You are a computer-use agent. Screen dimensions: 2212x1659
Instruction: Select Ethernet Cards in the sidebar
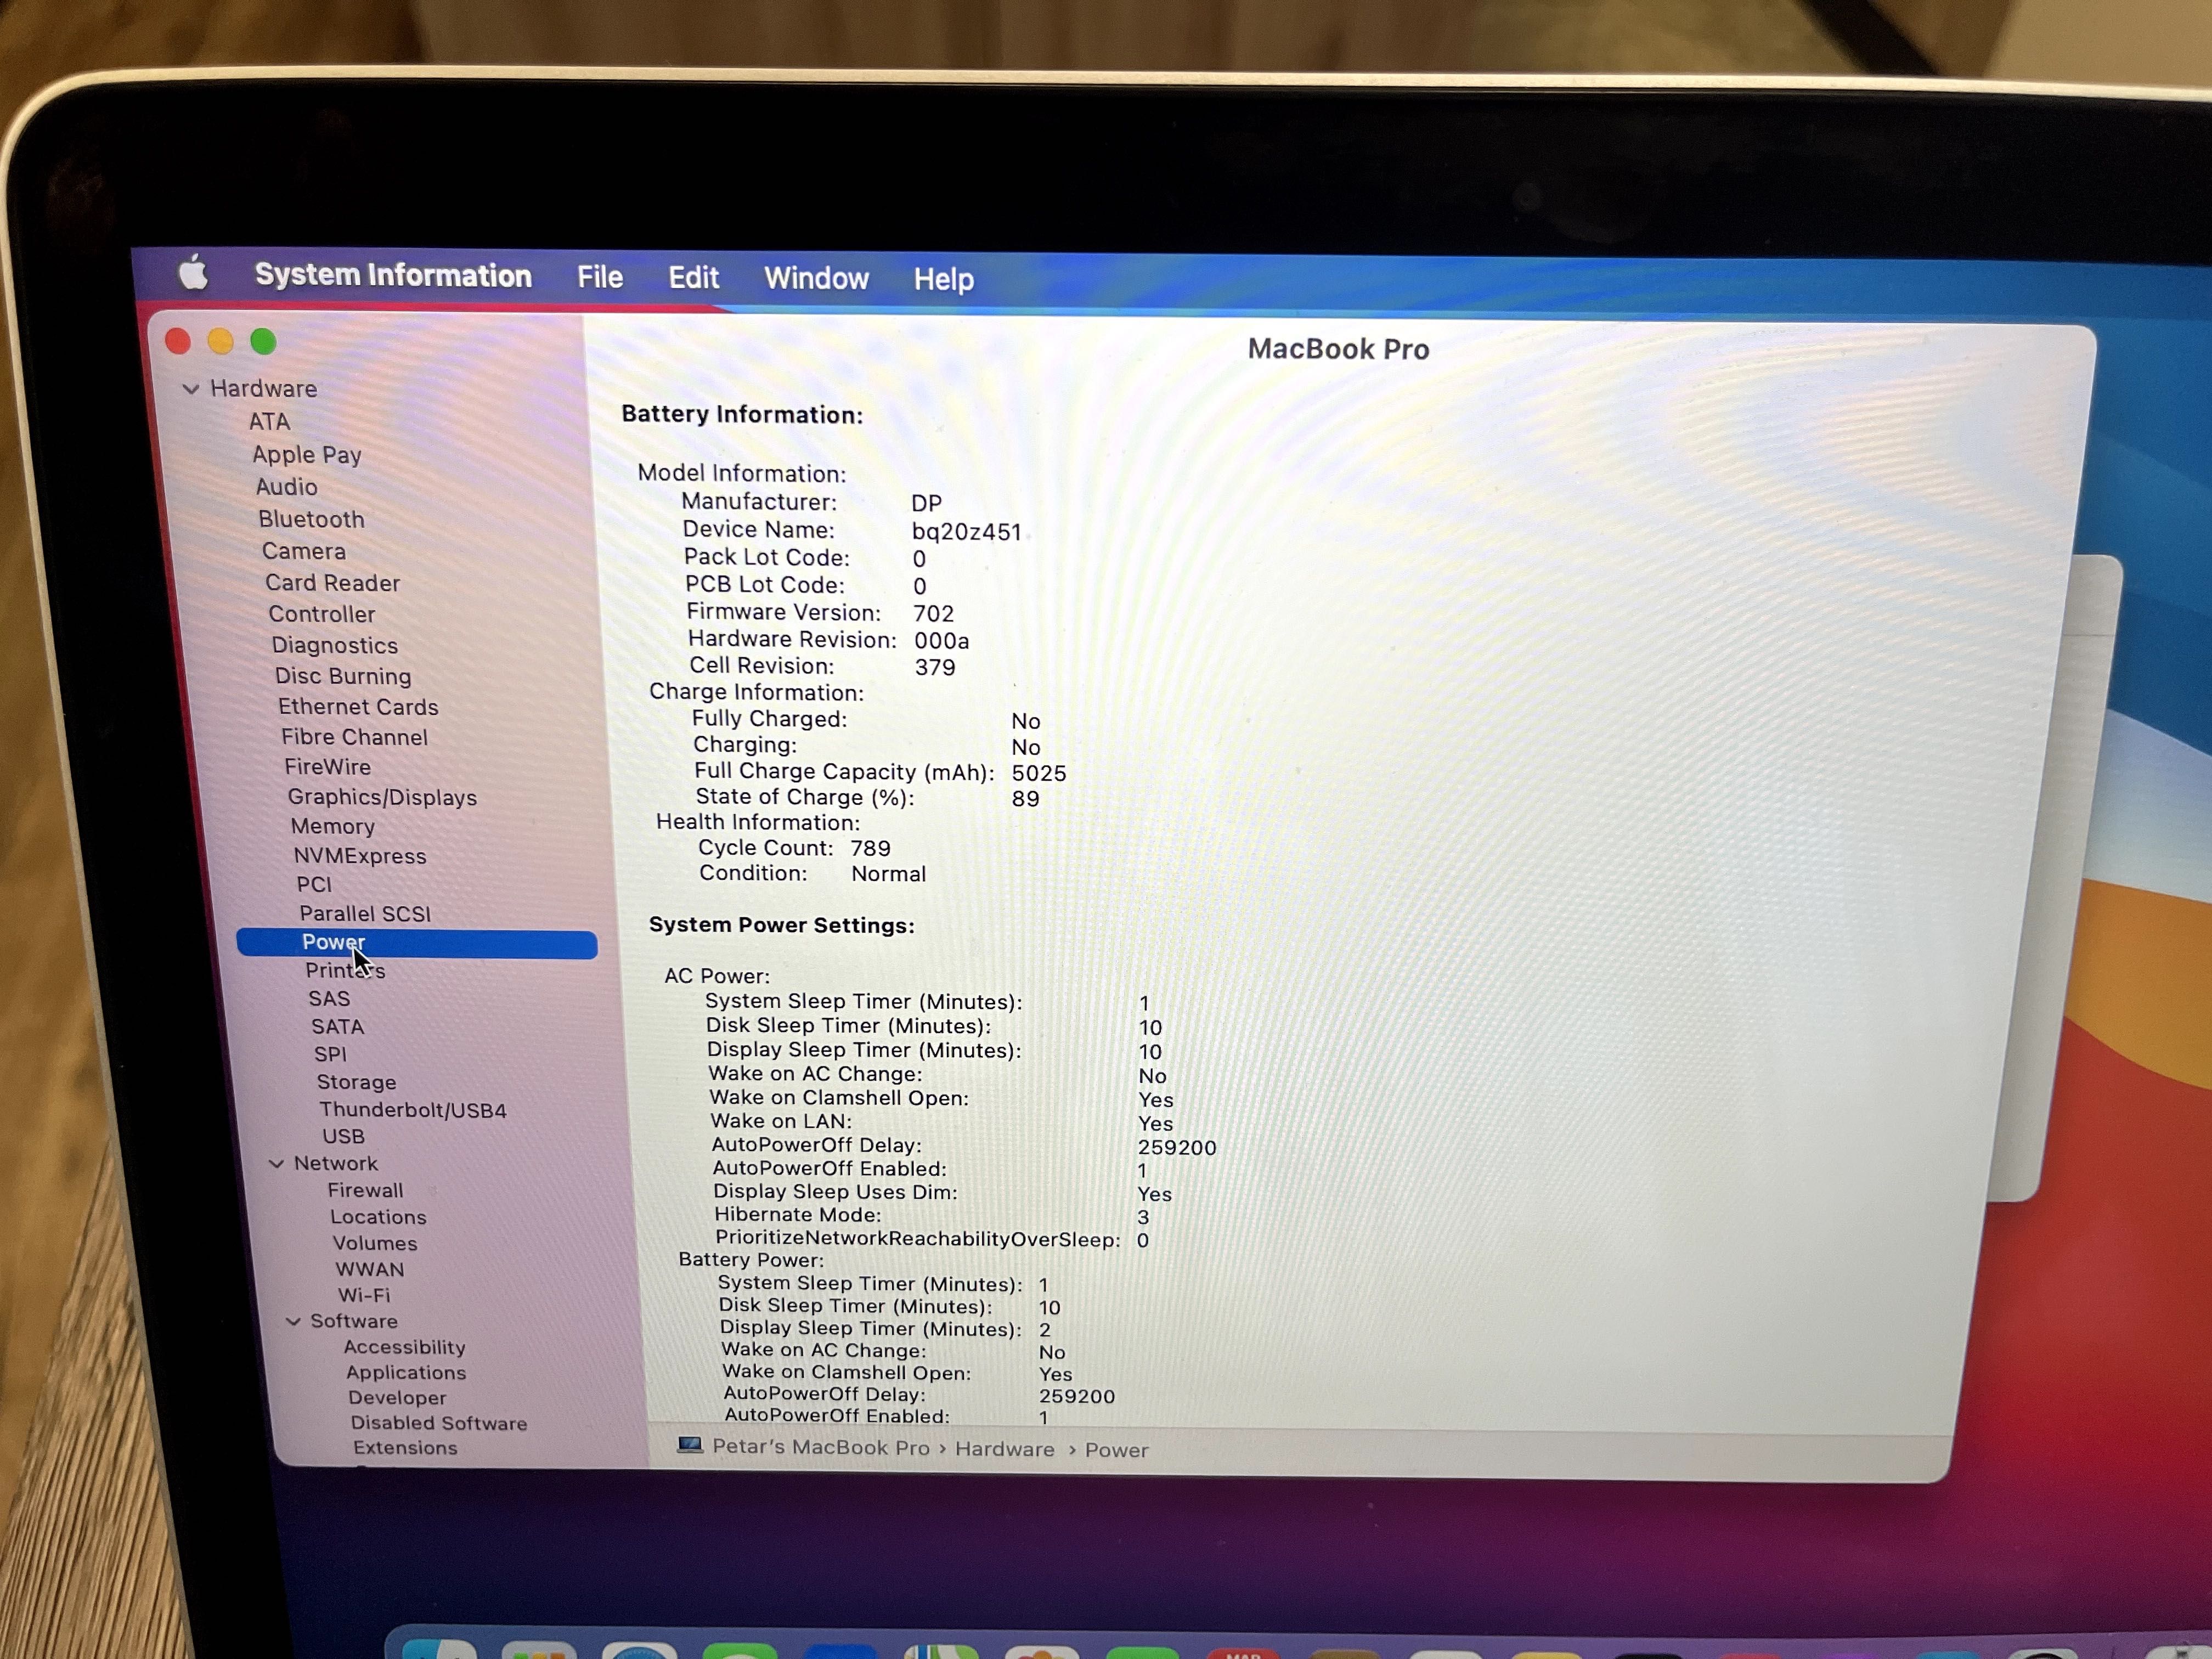(358, 707)
